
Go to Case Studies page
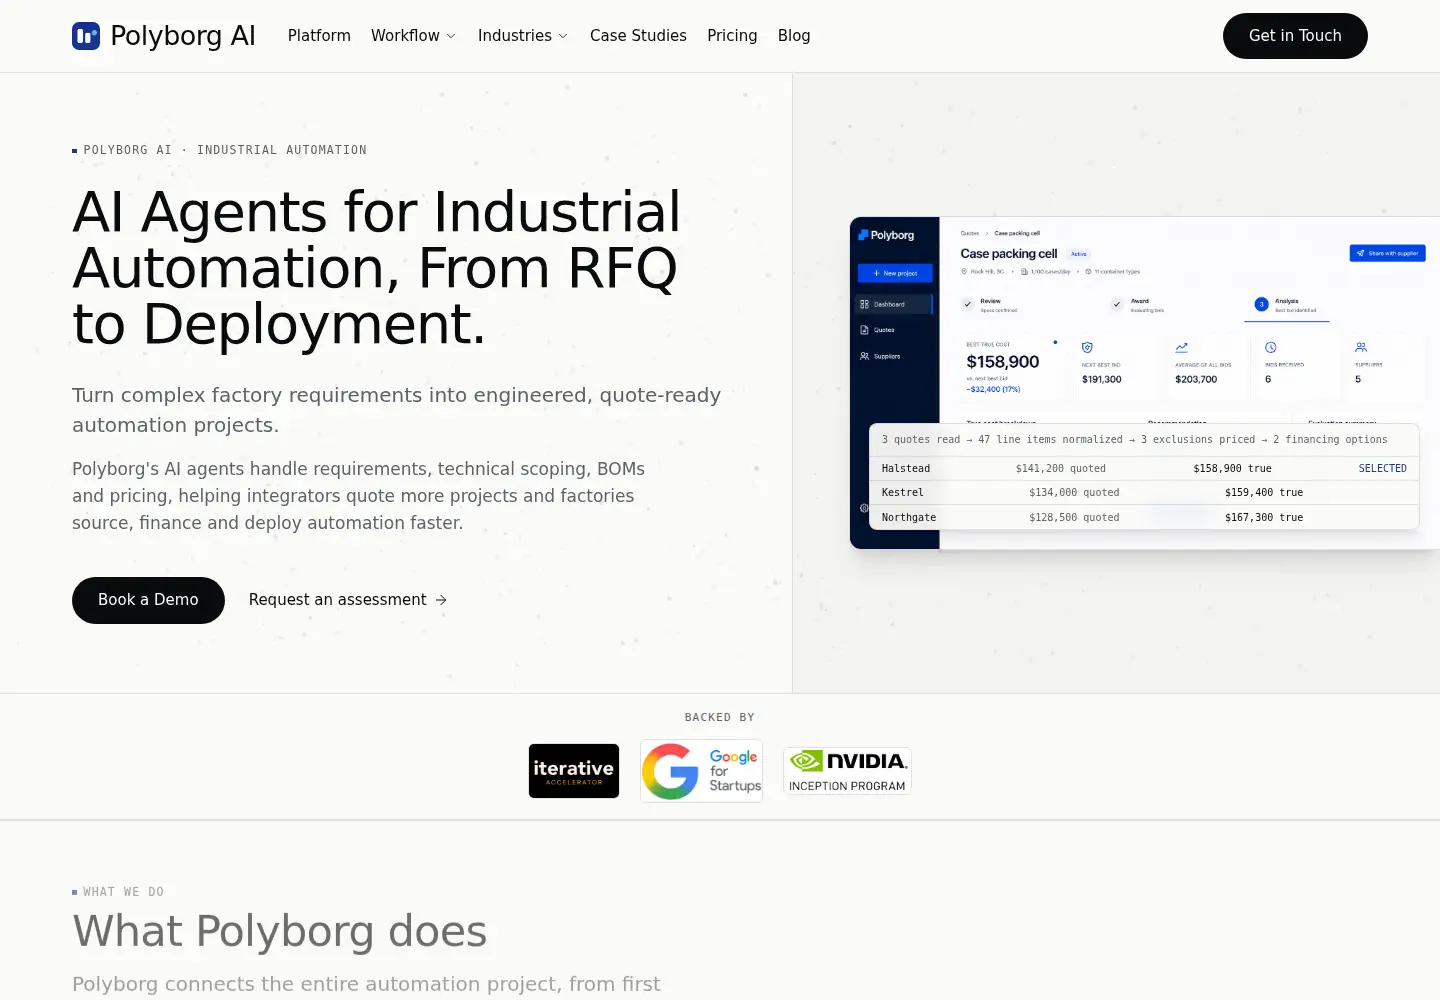point(638,36)
